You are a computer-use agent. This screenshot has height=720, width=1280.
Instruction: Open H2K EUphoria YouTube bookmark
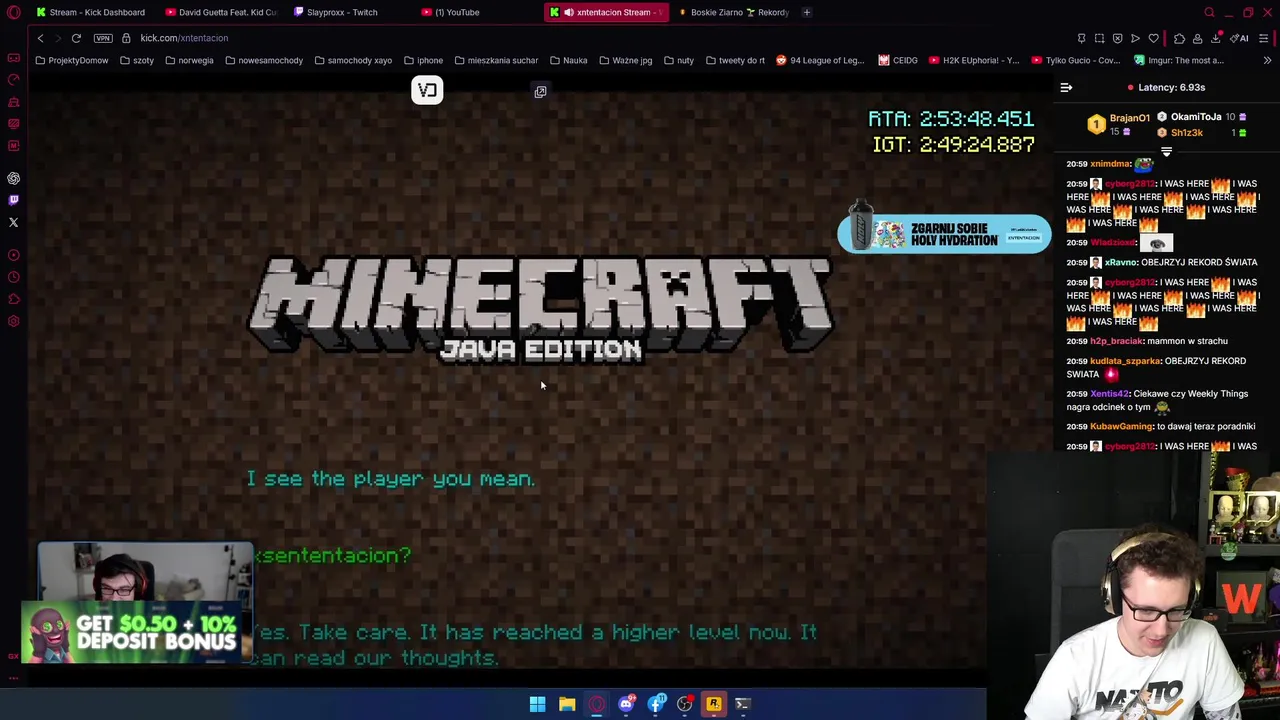tap(973, 60)
